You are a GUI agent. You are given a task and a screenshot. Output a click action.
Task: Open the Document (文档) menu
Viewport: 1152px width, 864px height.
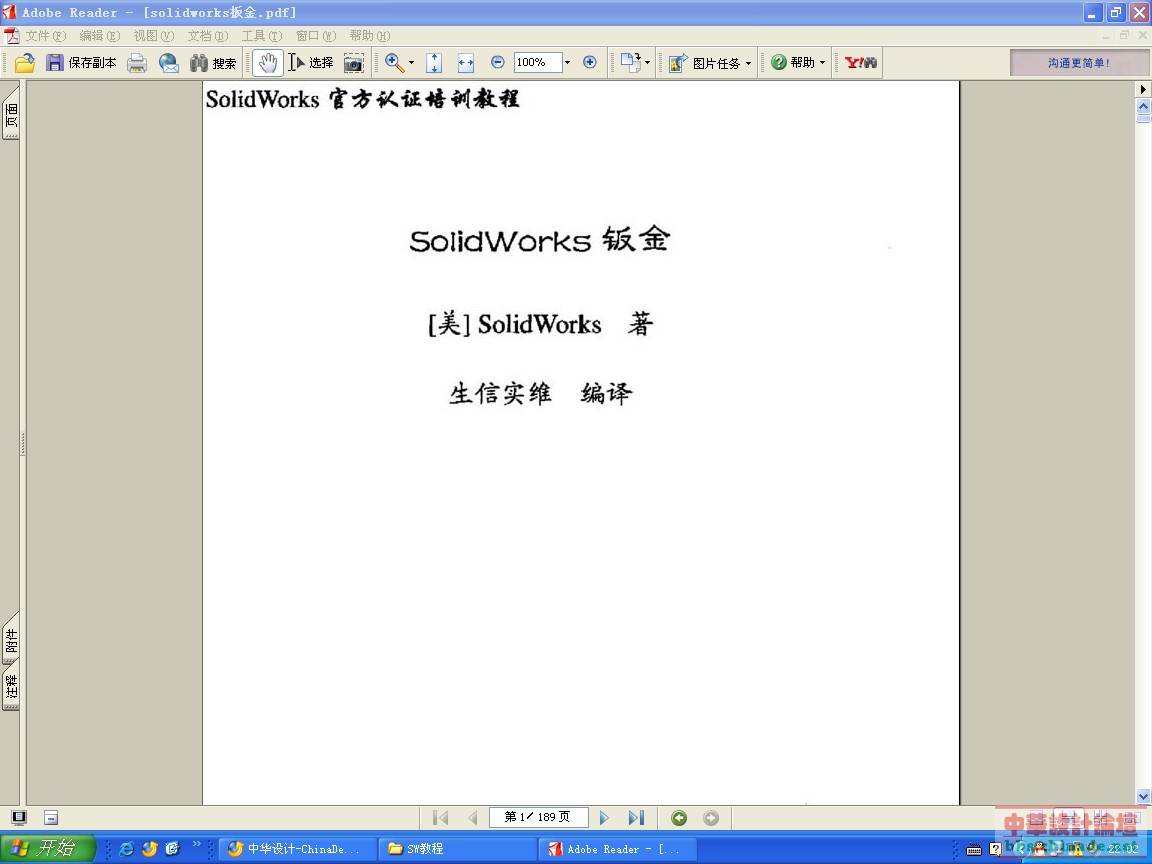coord(208,36)
